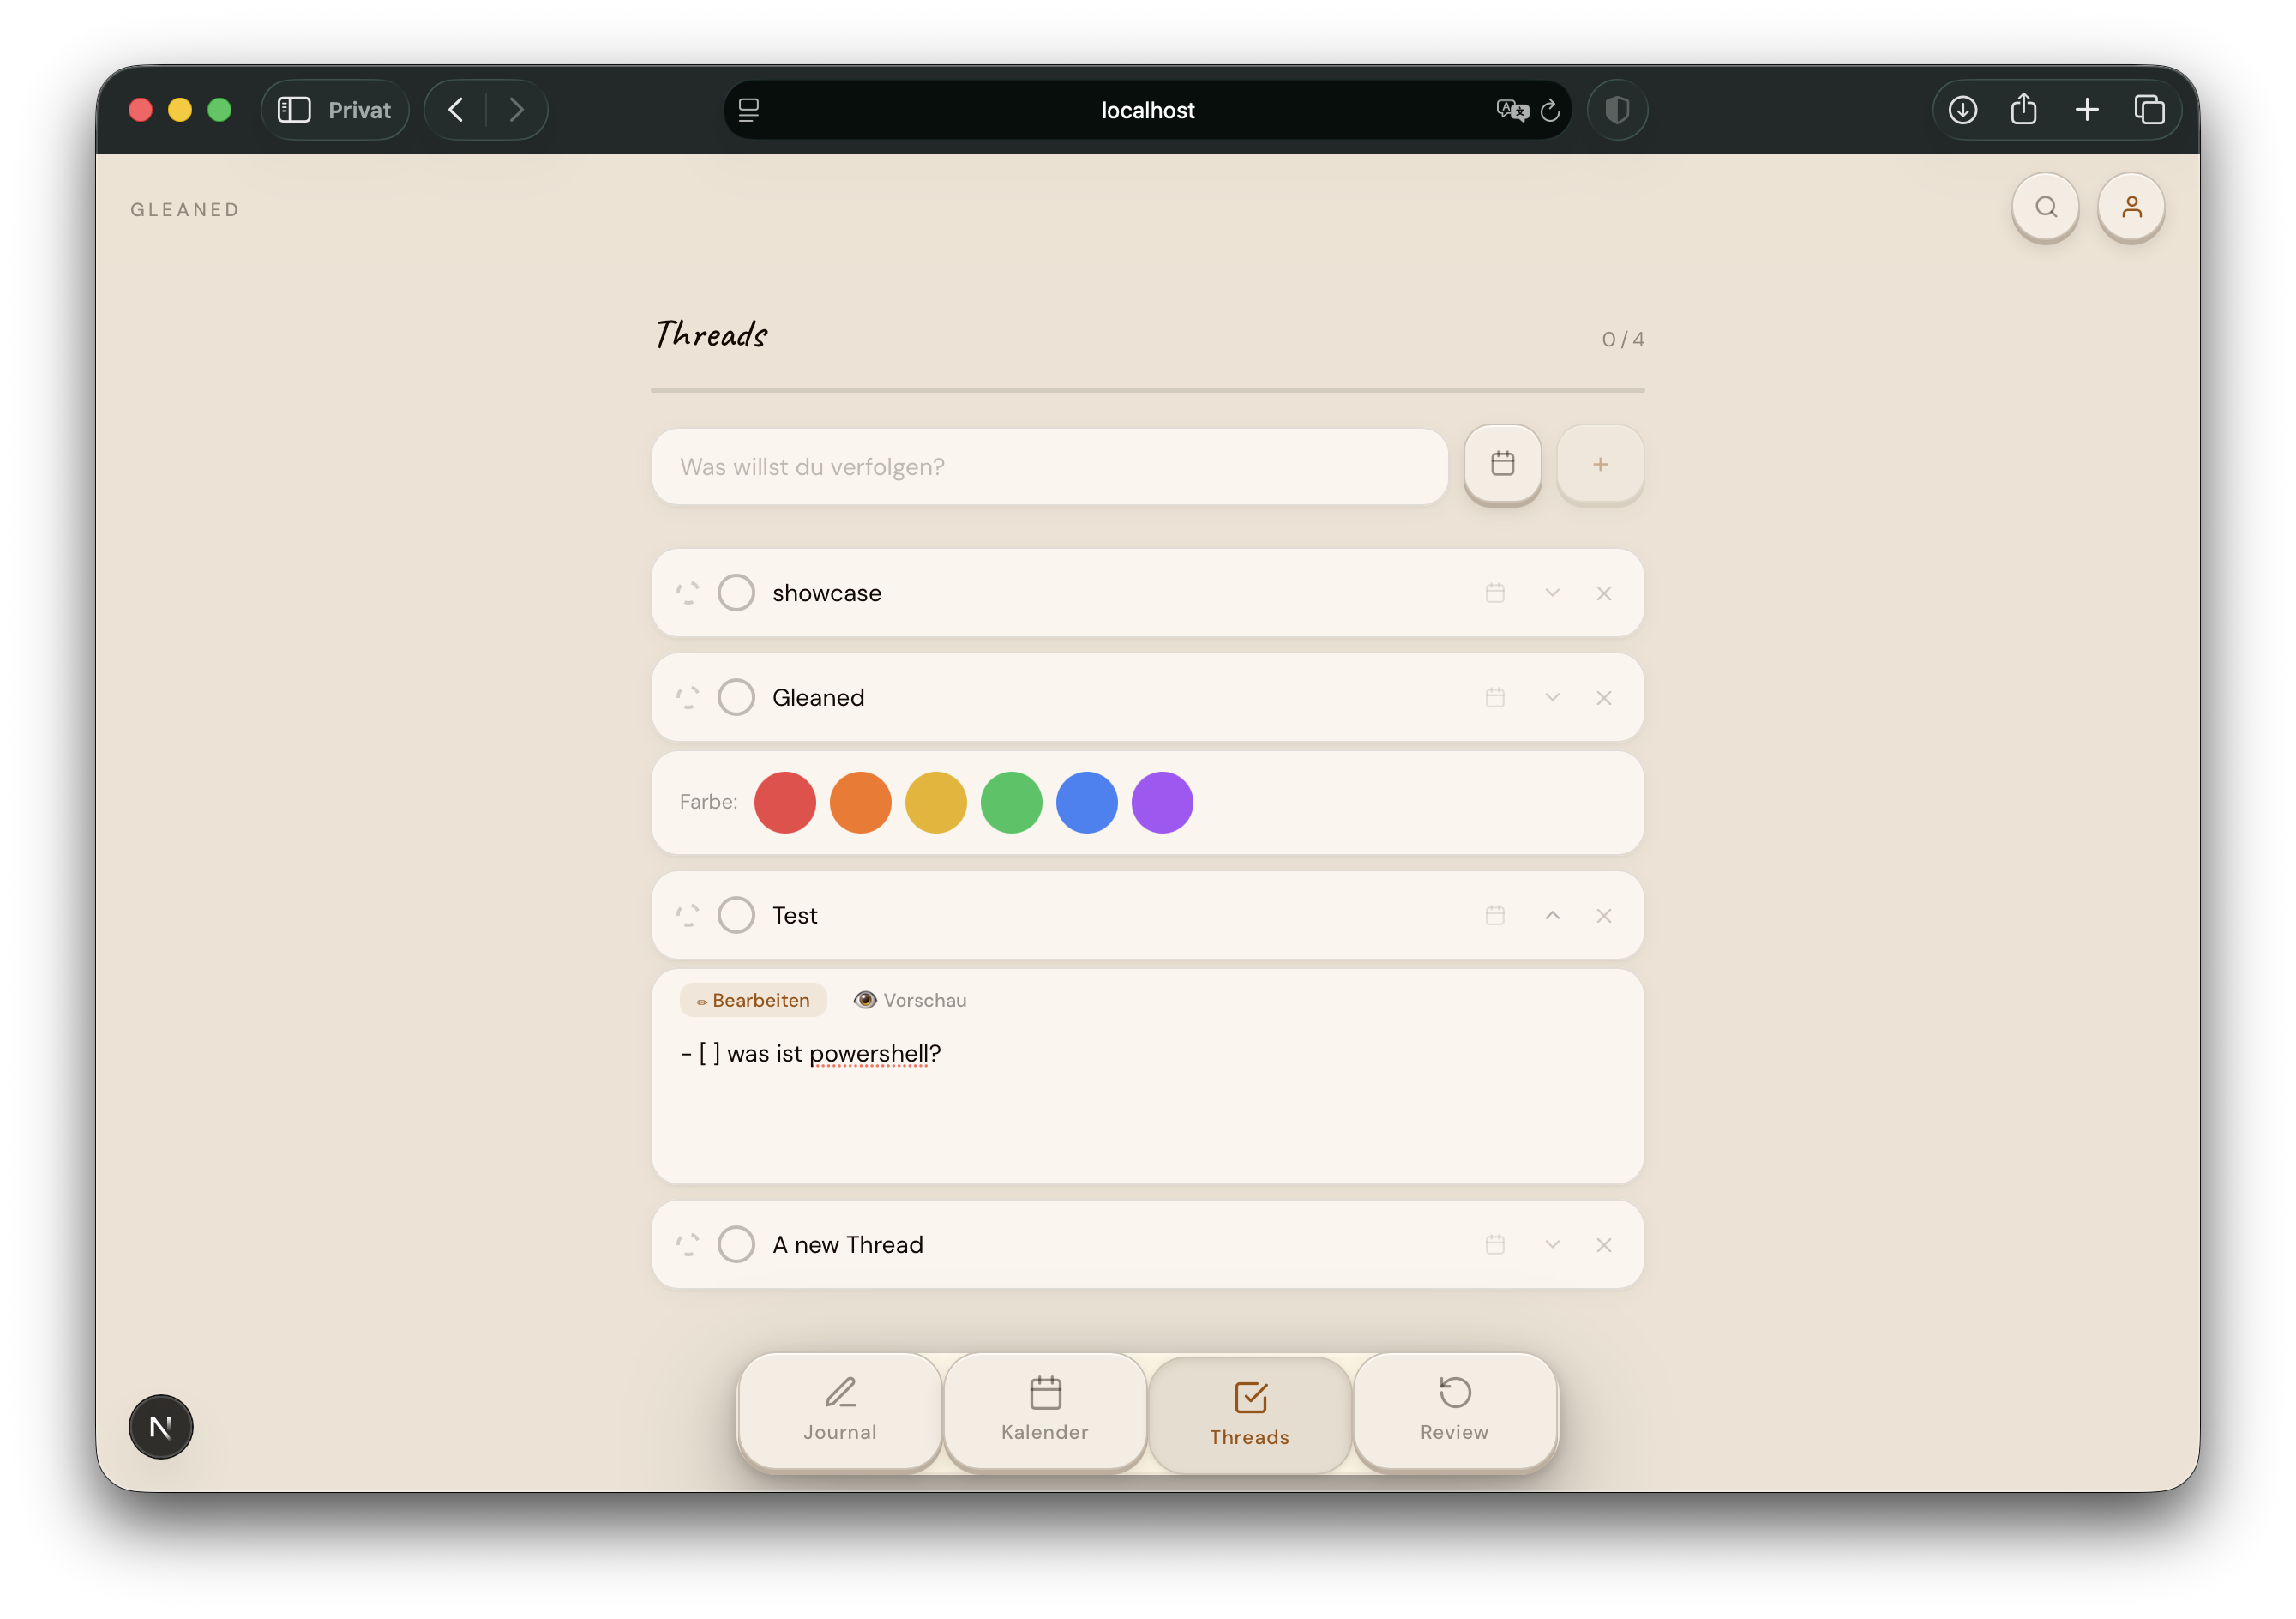The width and height of the screenshot is (2296, 1619).
Task: Delete A new Thread entry
Action: [1604, 1244]
